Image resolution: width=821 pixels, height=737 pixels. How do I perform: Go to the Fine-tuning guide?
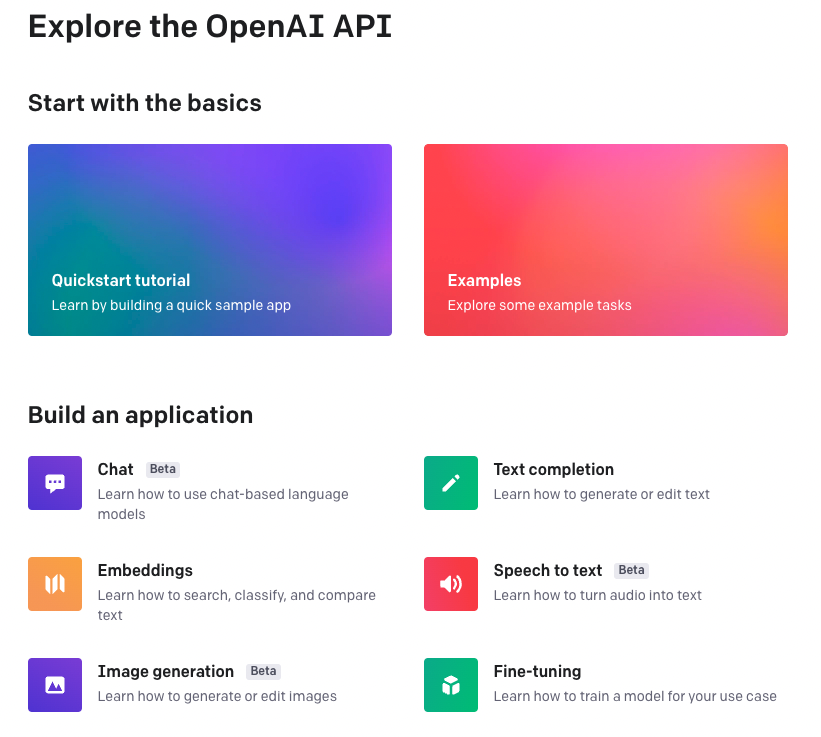[537, 672]
